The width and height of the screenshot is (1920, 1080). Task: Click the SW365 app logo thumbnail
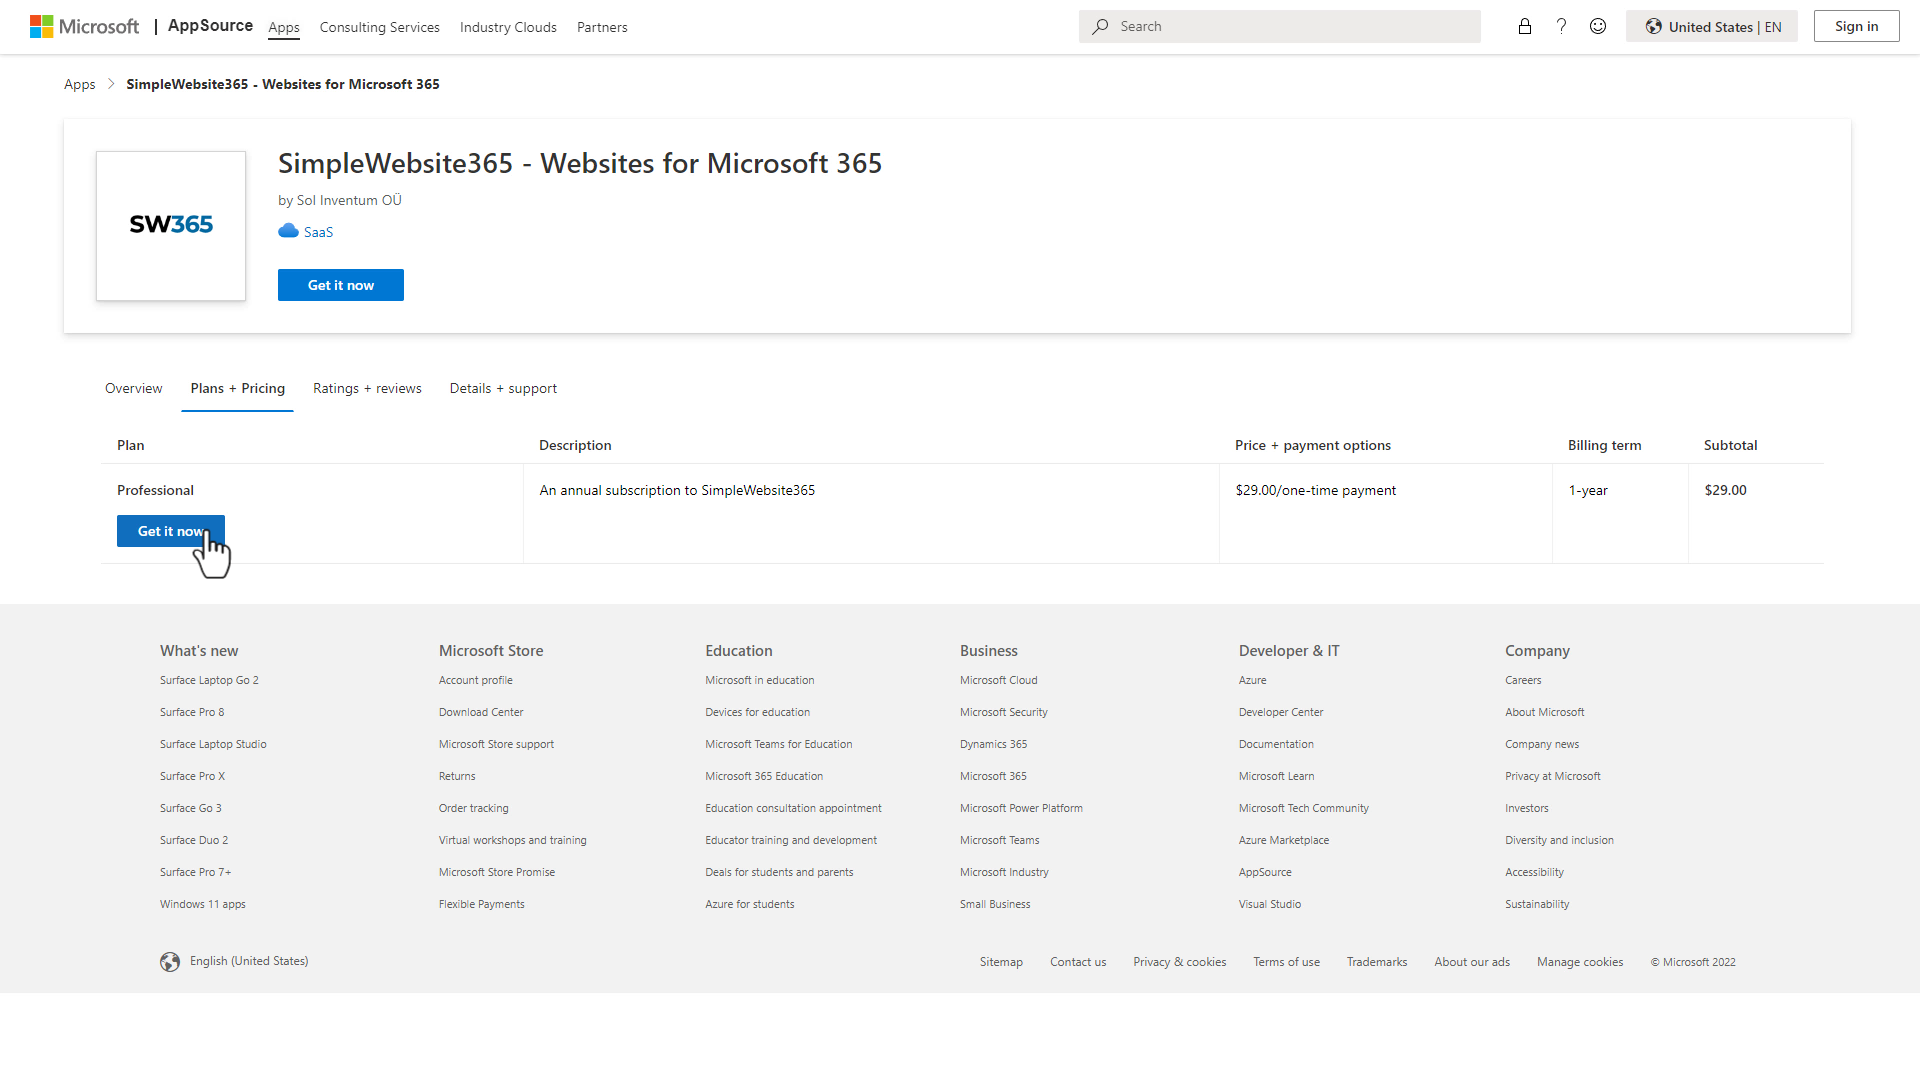(x=171, y=226)
